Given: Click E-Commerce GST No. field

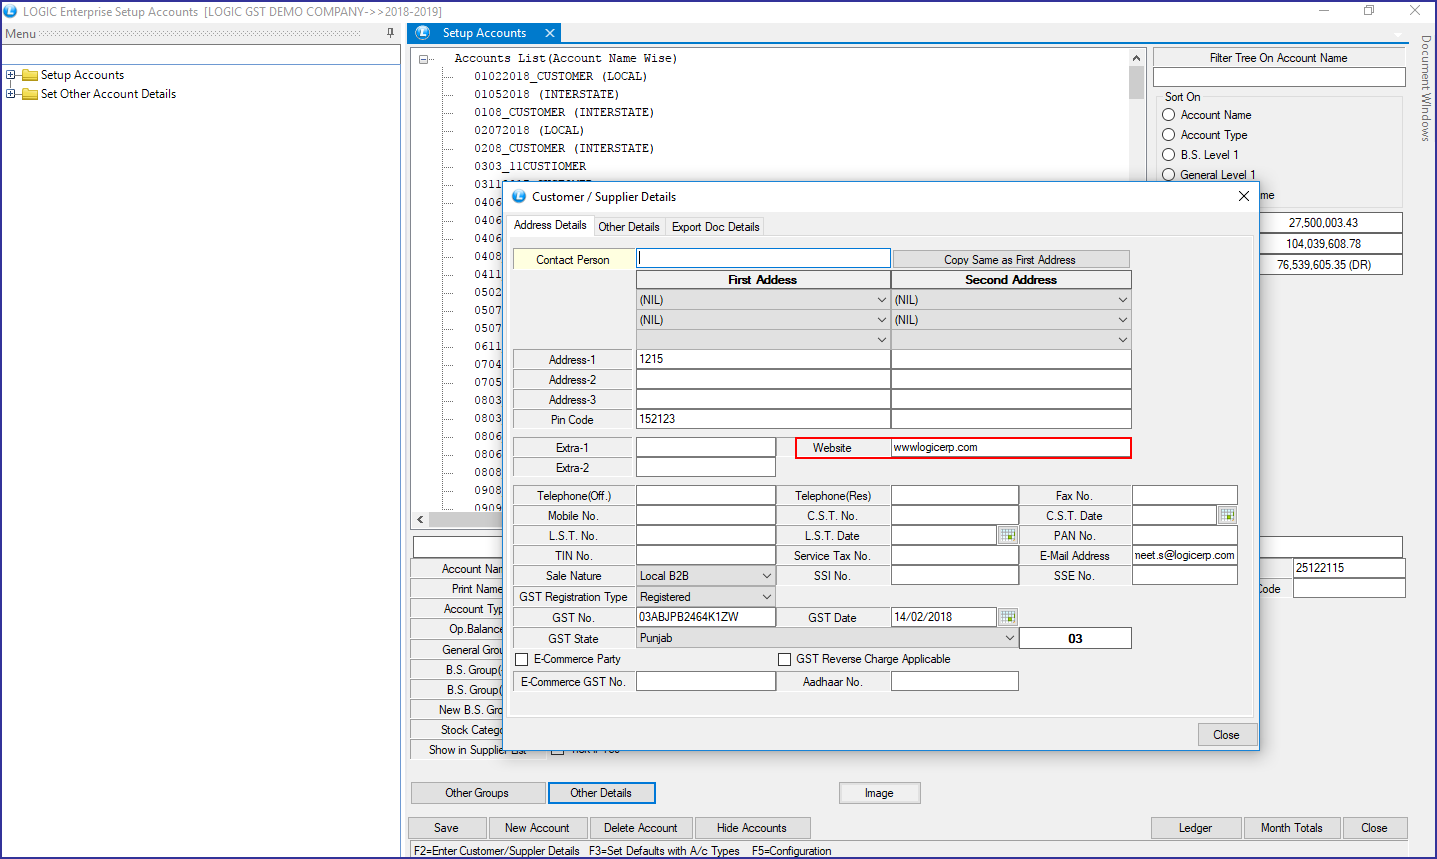Looking at the screenshot, I should click(x=705, y=681).
